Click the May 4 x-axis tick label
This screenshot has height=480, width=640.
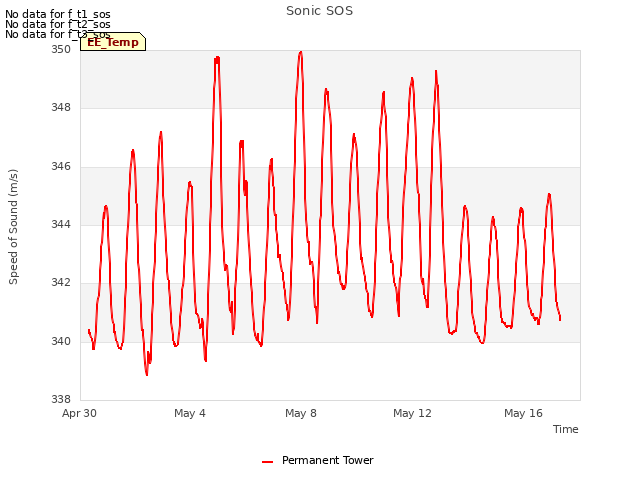pos(189,413)
